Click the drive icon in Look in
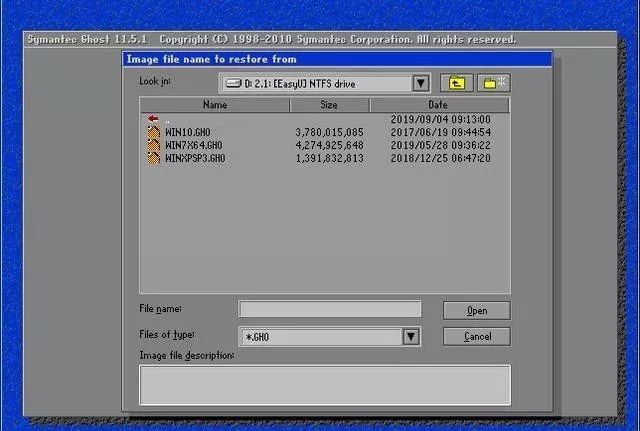Screen dimensions: 640x431 tap(233, 84)
